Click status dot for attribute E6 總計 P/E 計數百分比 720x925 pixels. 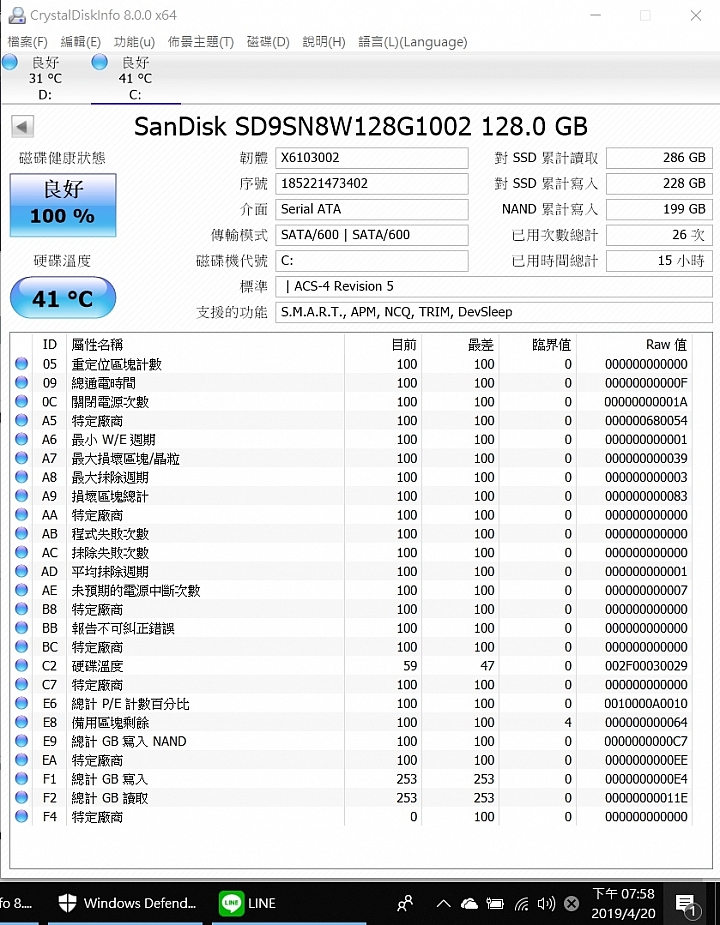coord(22,703)
